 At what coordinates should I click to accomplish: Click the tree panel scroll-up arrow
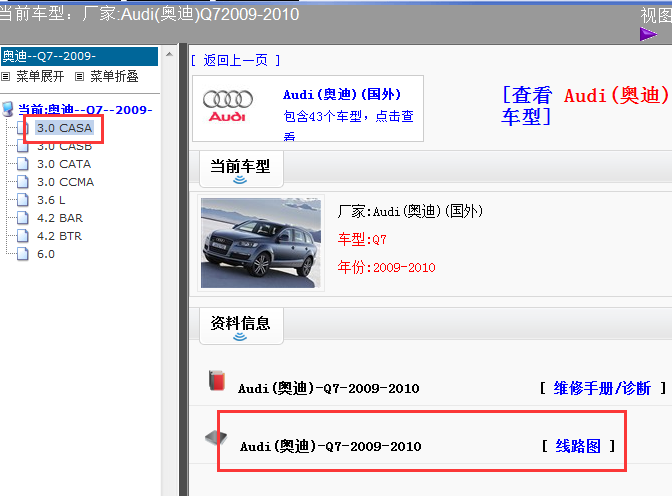(x=169, y=54)
